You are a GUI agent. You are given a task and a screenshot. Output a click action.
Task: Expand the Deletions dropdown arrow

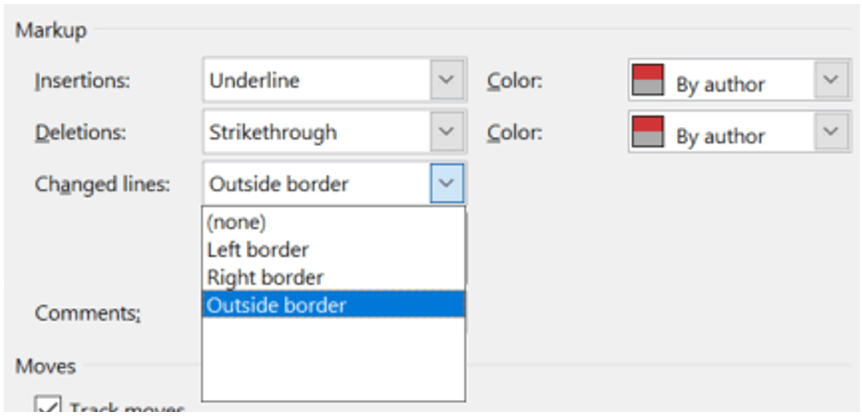[447, 133]
